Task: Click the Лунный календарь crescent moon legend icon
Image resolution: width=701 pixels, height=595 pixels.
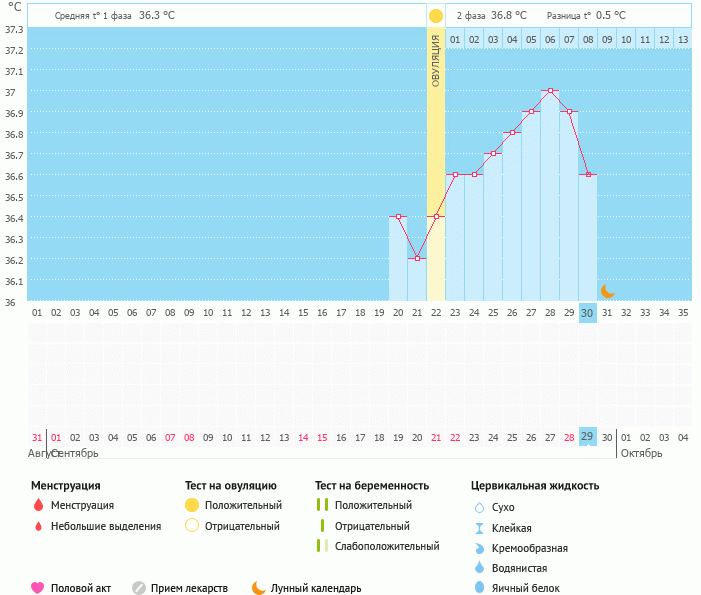Action: (258, 588)
